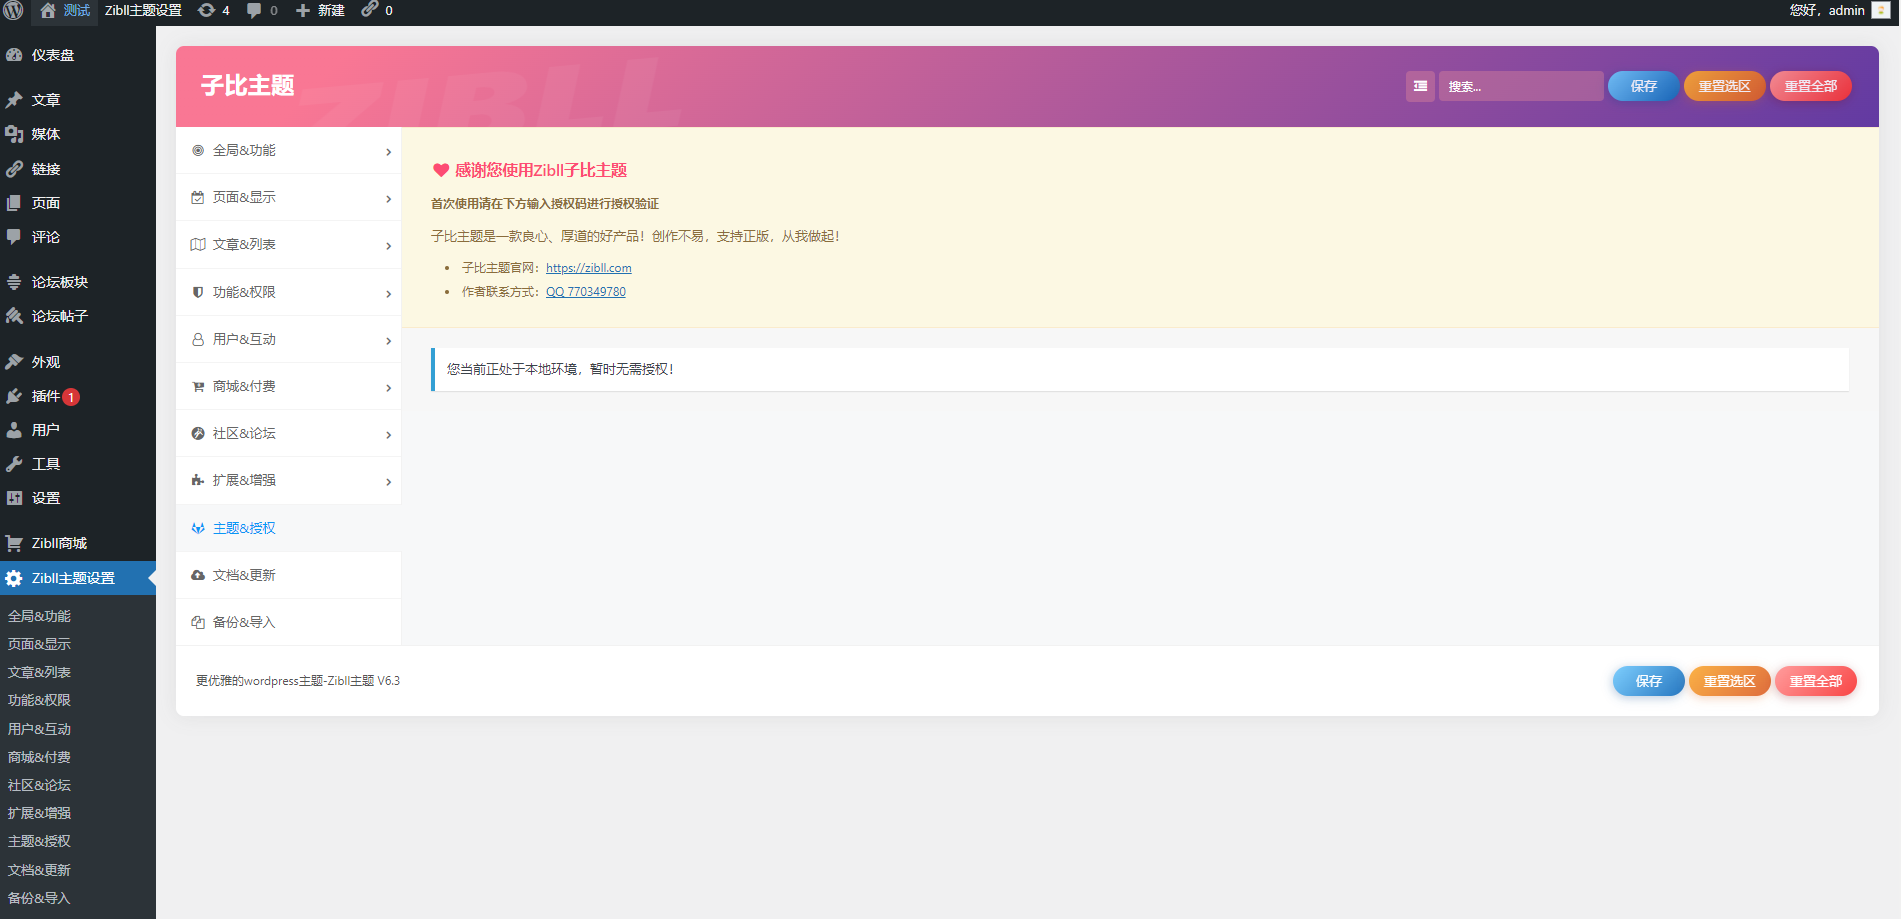Click the 外观 paintbrush icon
The image size is (1901, 919).
click(14, 362)
